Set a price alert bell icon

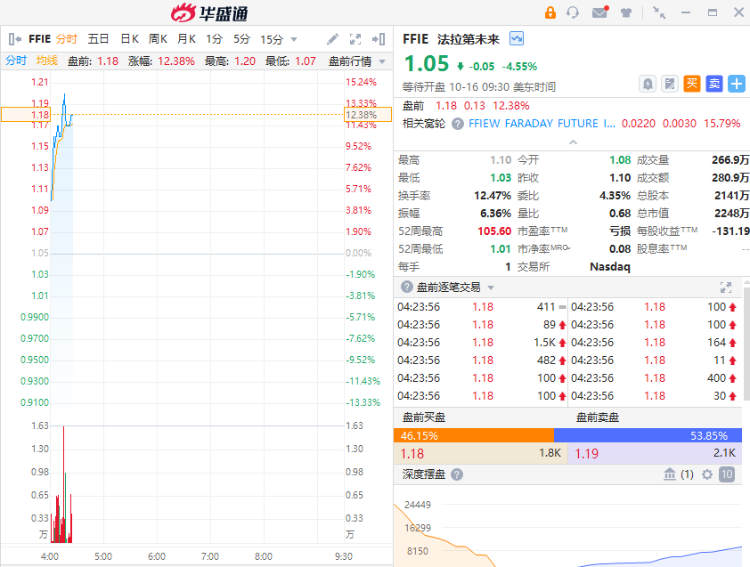[647, 84]
